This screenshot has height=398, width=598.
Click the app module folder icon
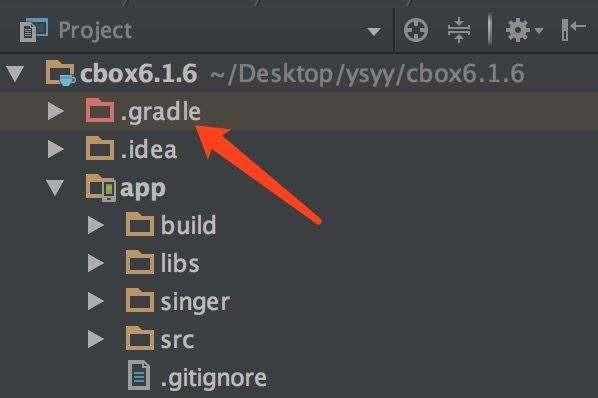coord(100,187)
